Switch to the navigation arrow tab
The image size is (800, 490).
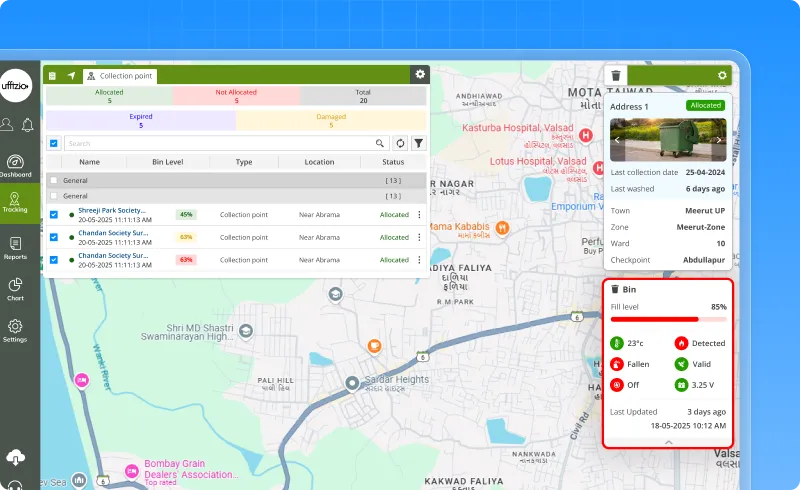71,75
